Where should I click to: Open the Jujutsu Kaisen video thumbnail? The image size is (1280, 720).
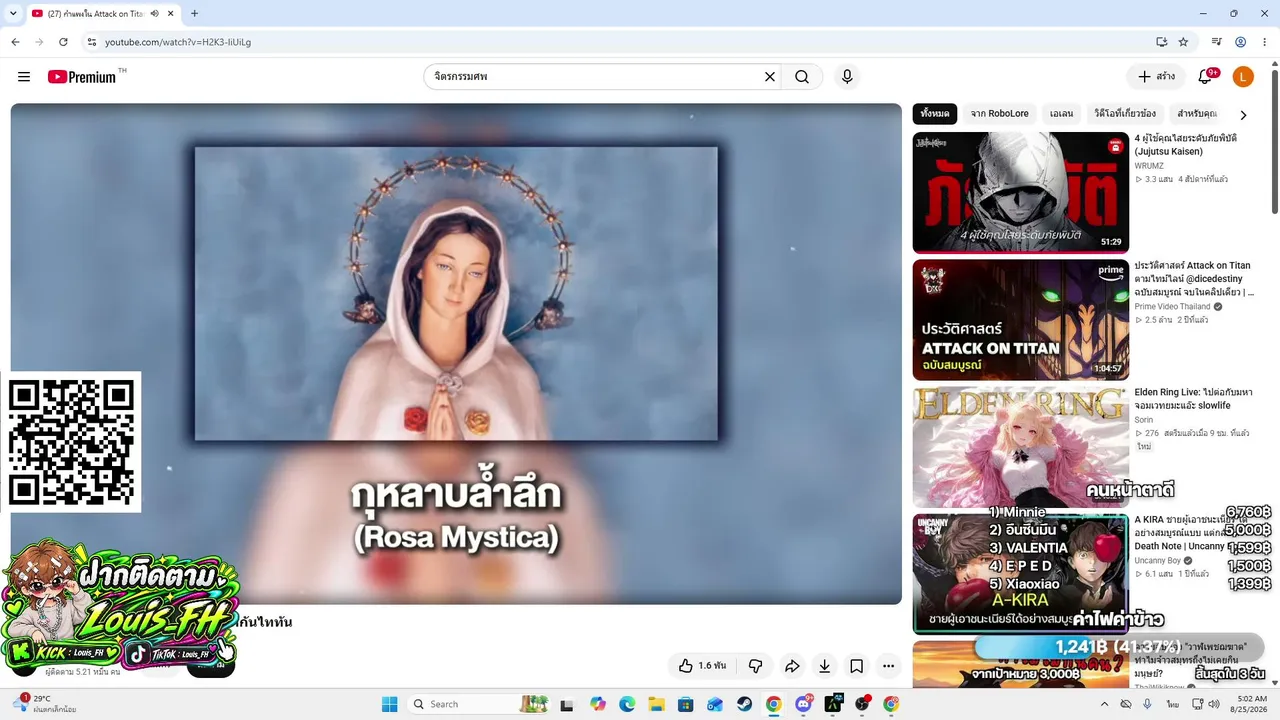[1021, 192]
